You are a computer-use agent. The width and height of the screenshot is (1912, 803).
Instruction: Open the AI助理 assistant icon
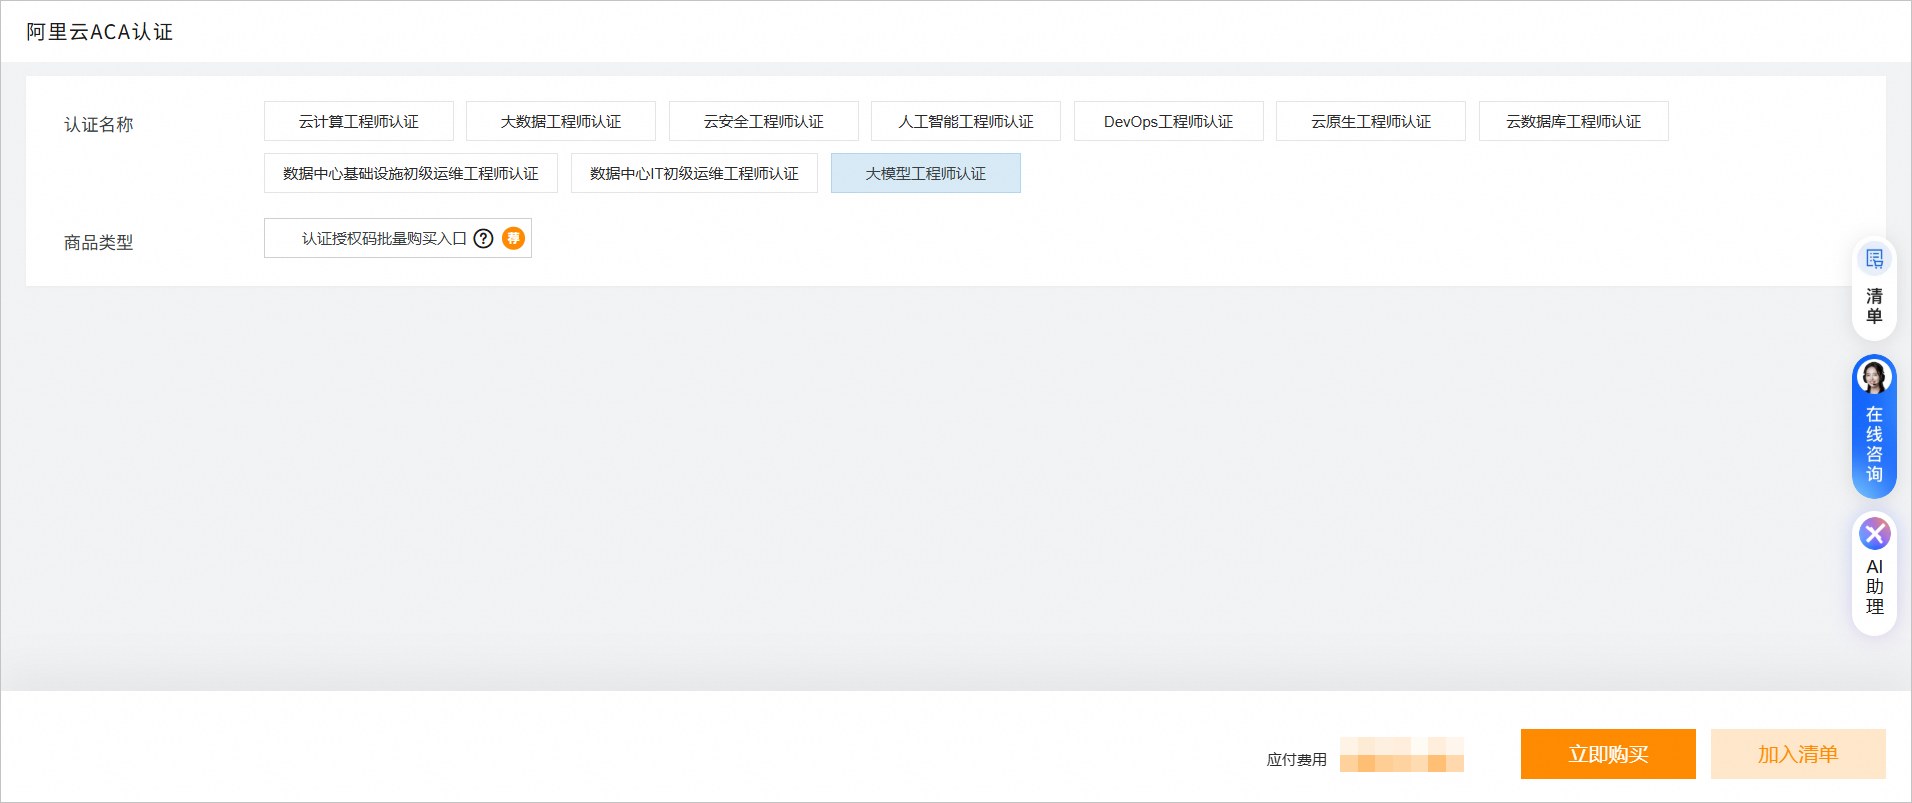[x=1874, y=533]
